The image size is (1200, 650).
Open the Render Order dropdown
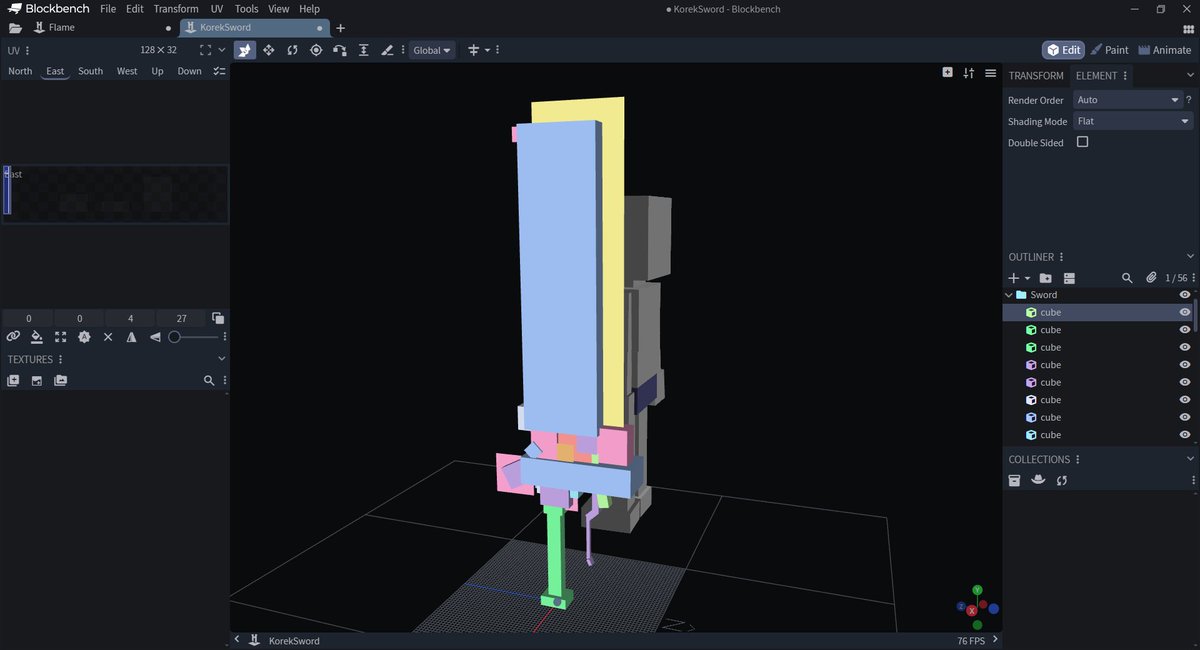coord(1128,100)
